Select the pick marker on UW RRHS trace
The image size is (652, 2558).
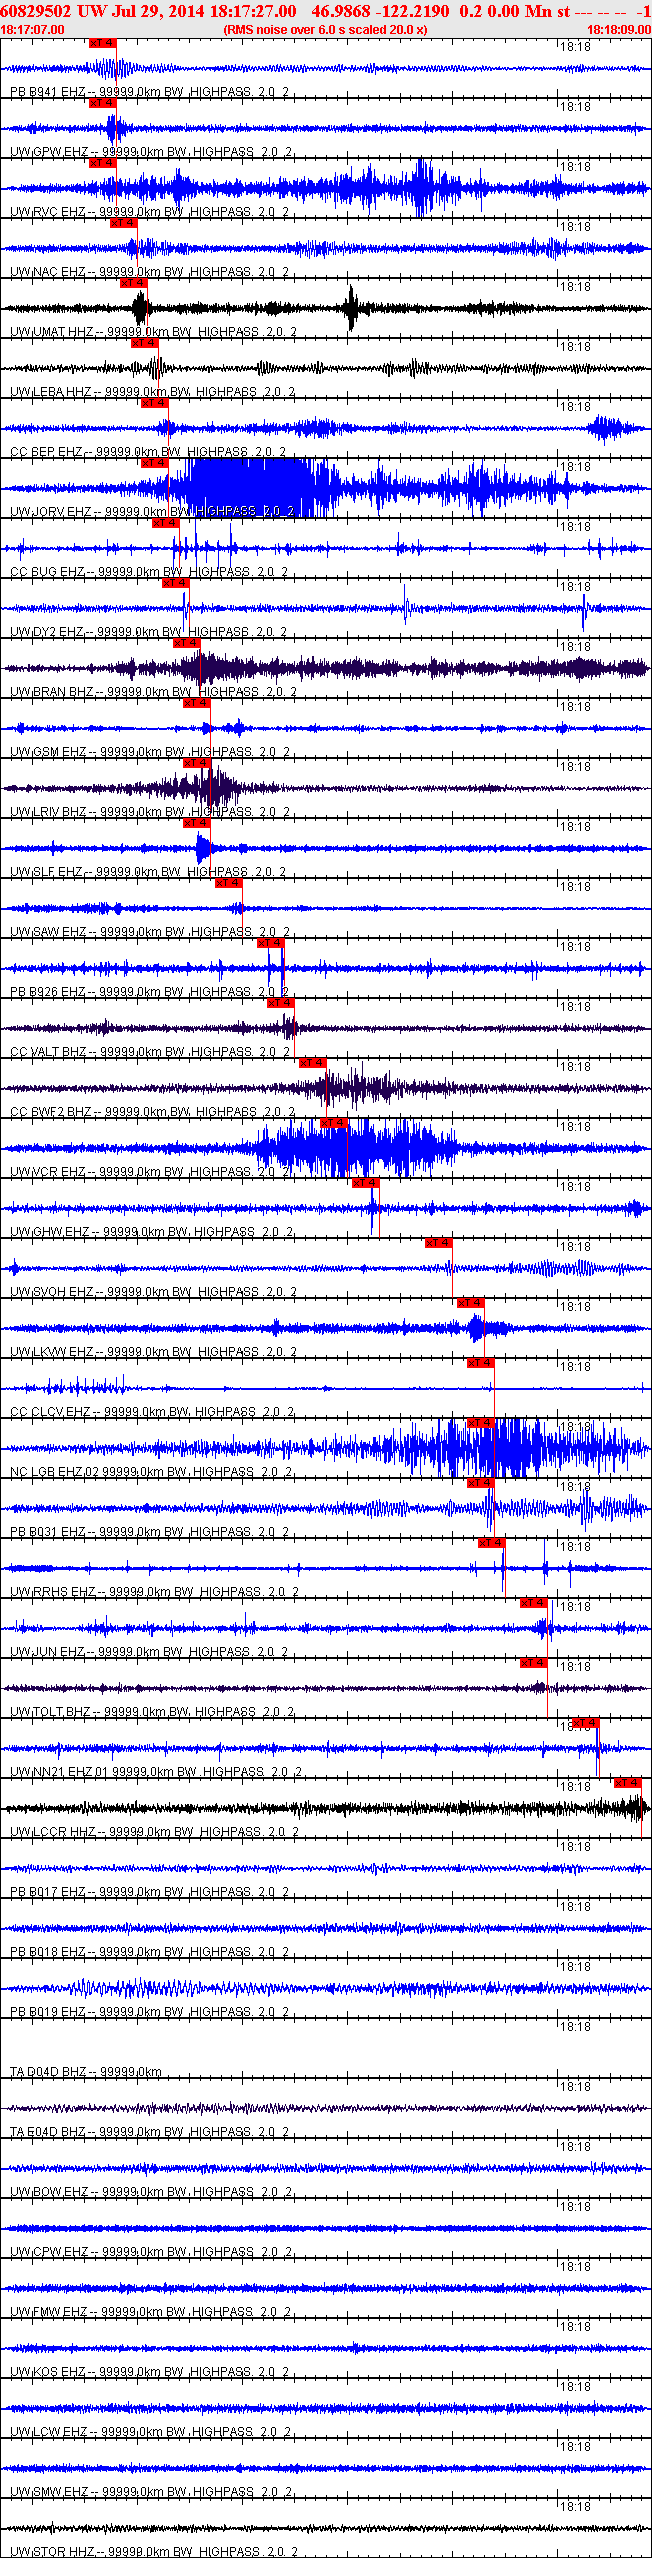491,1543
